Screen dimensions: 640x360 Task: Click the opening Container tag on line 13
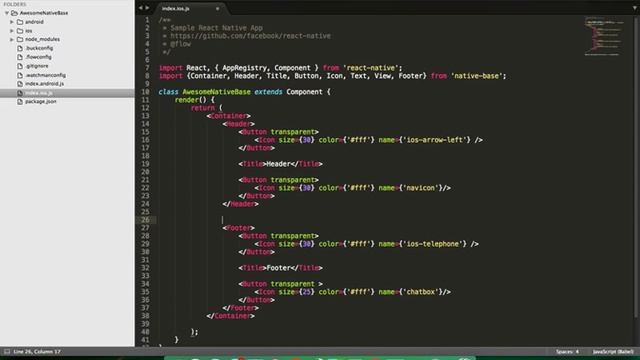click(x=229, y=116)
